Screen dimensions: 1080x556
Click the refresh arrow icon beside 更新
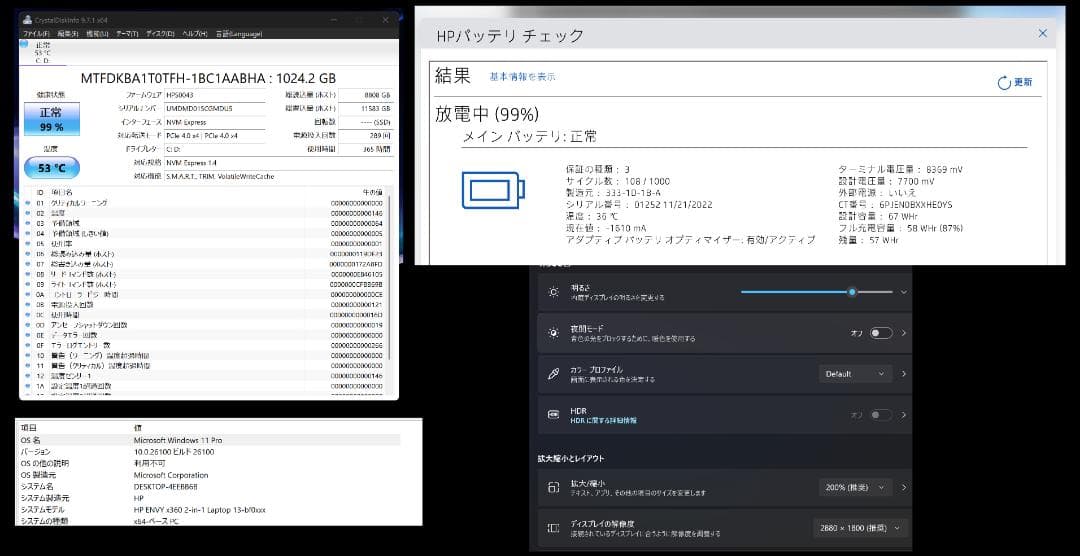(x=1004, y=83)
